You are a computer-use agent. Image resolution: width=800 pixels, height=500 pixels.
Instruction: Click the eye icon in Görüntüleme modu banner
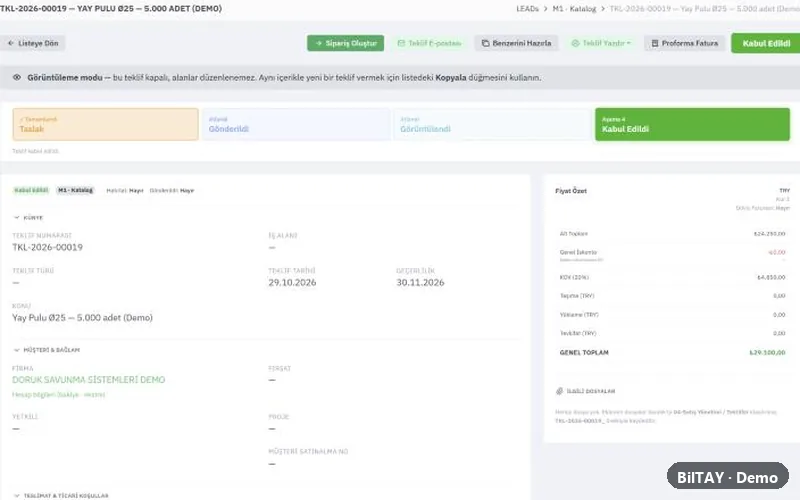point(17,78)
